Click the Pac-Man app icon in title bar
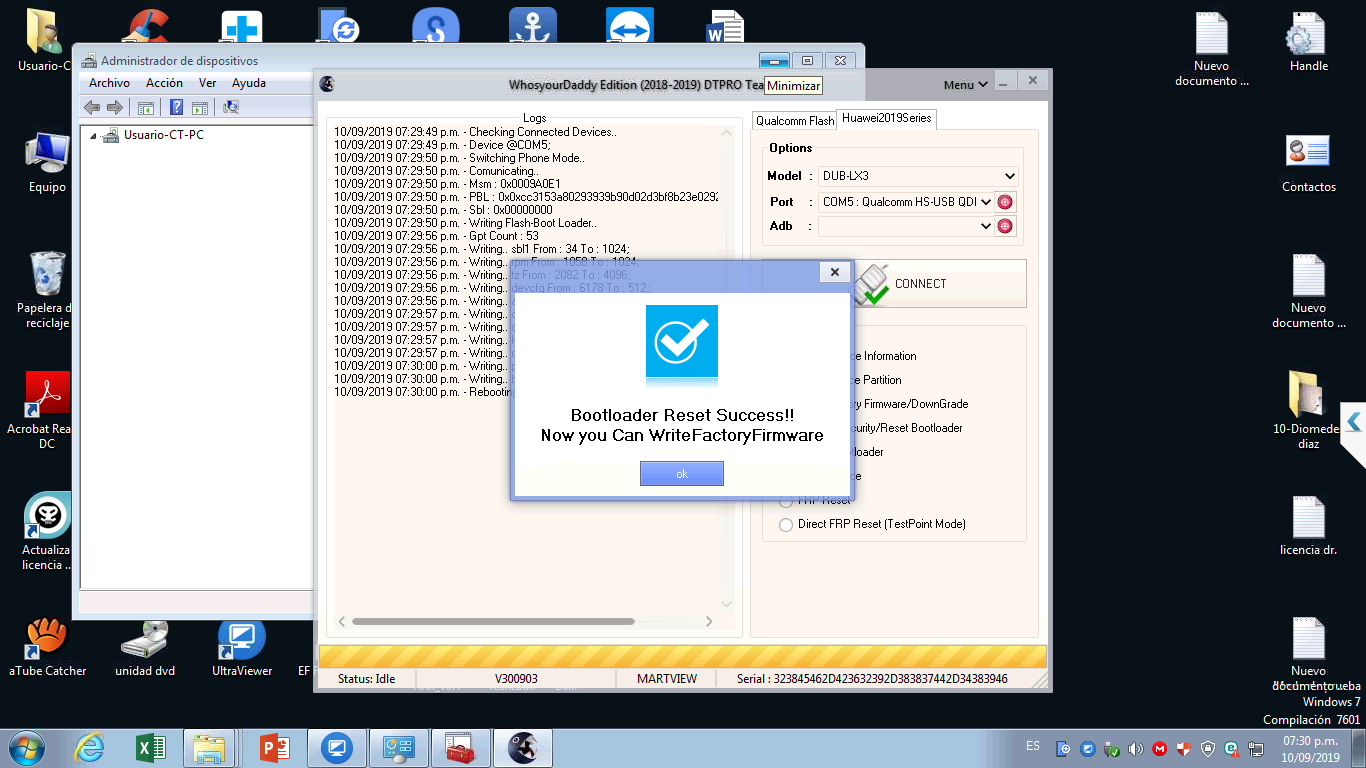Image resolution: width=1366 pixels, height=768 pixels. coord(327,84)
